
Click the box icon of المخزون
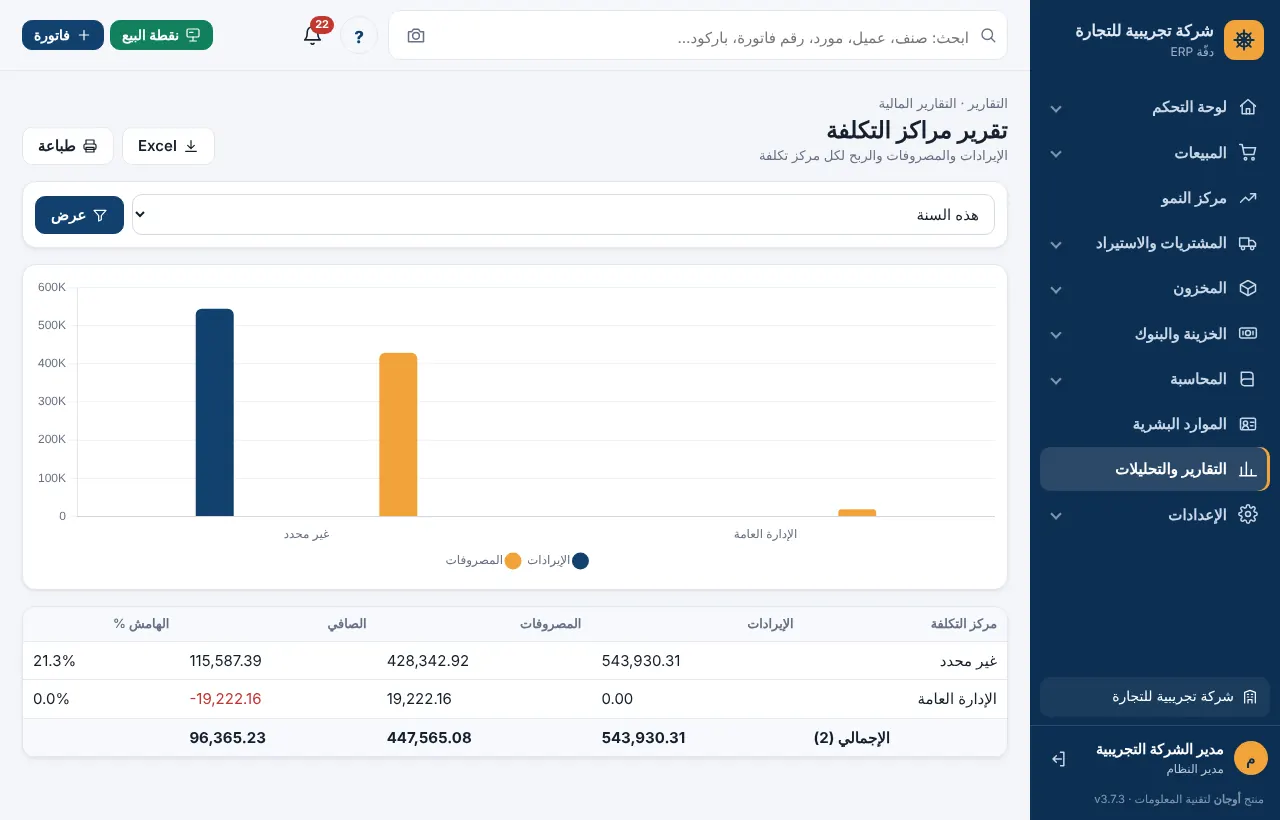coord(1247,288)
